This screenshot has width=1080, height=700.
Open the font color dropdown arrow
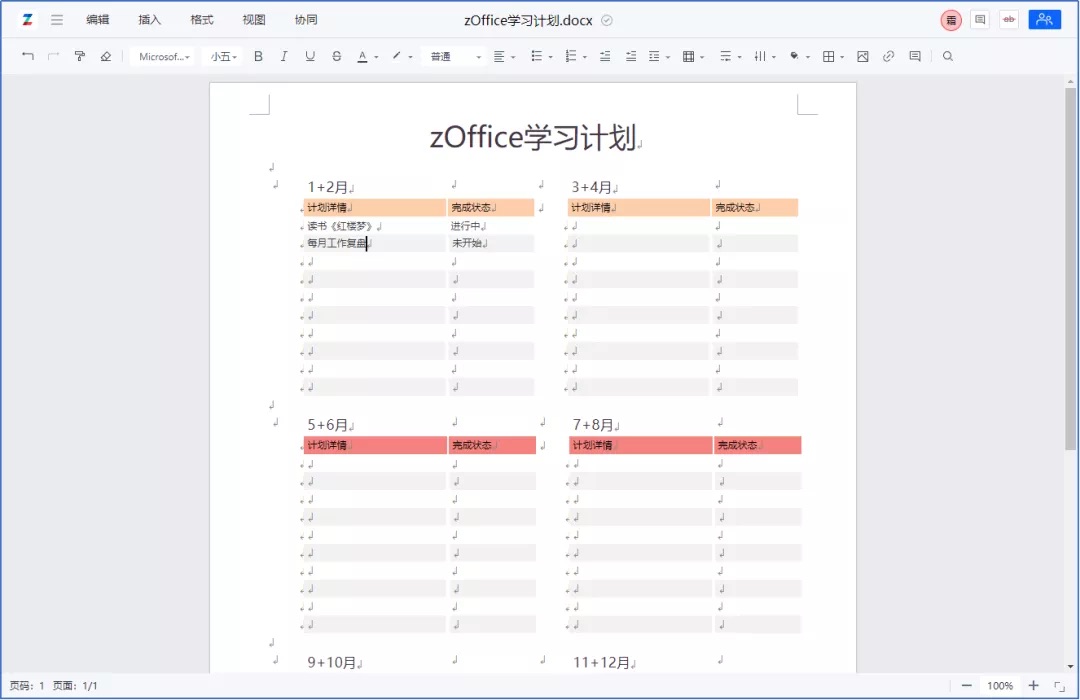[376, 57]
